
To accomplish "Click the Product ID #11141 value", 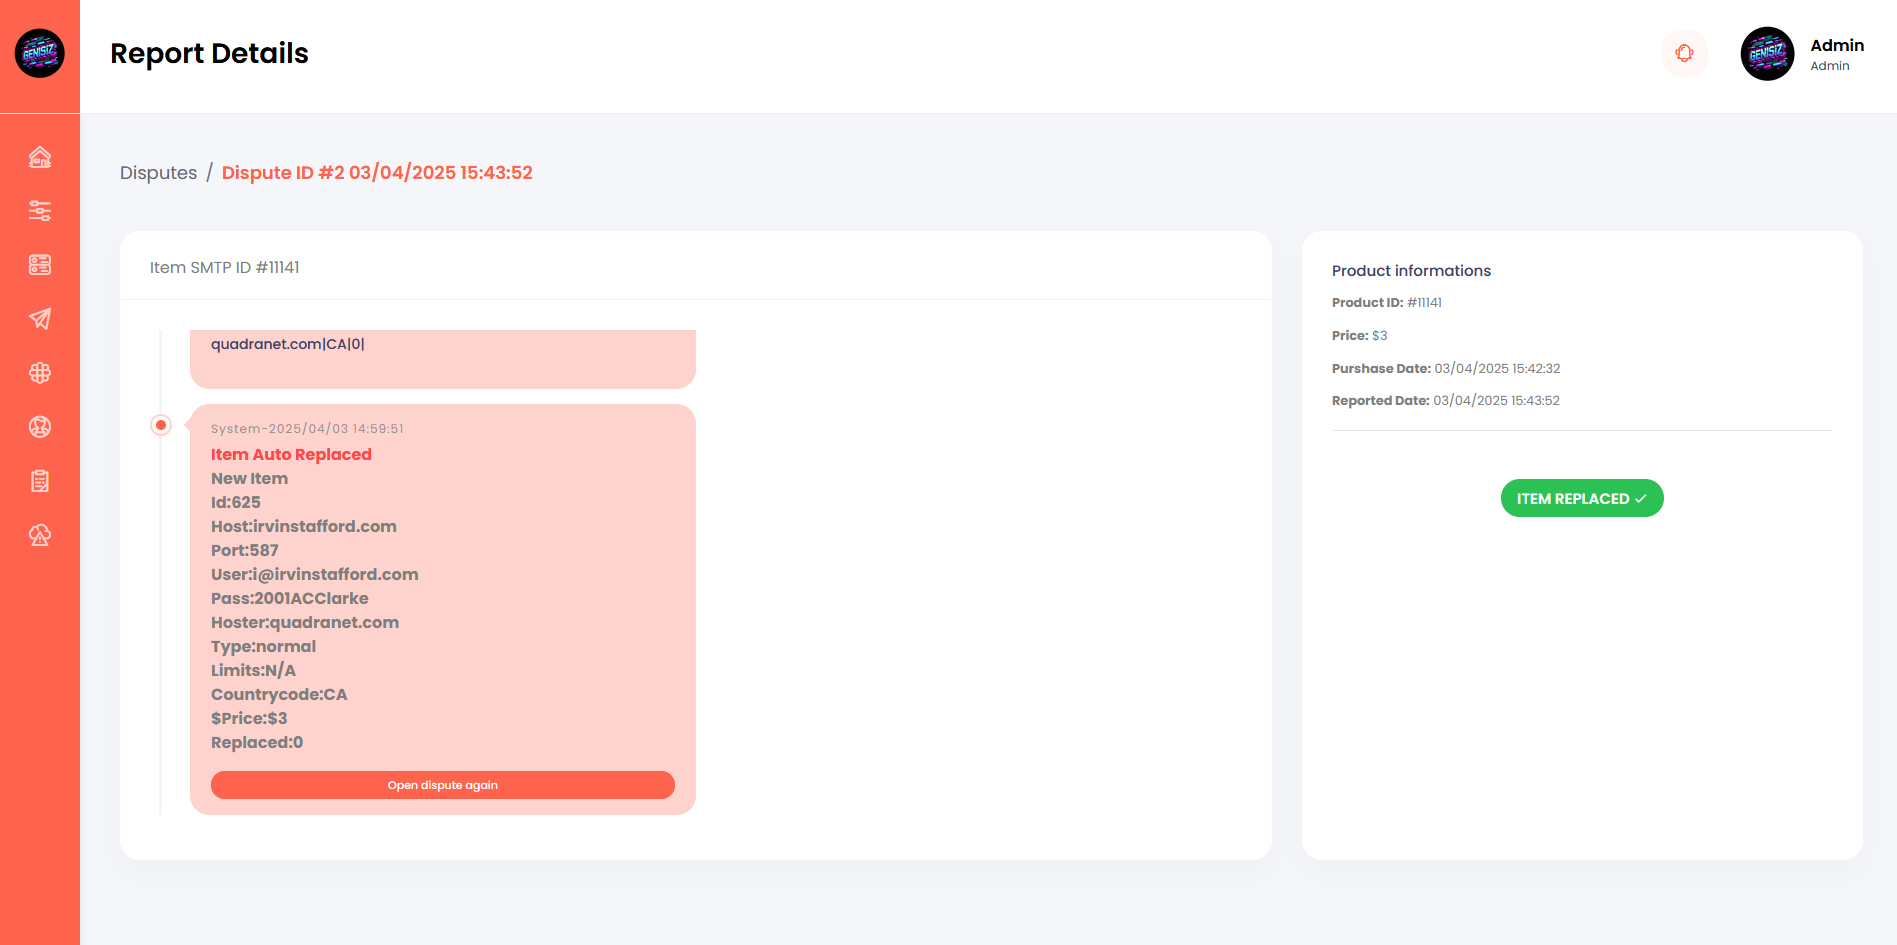I will coord(1424,303).
